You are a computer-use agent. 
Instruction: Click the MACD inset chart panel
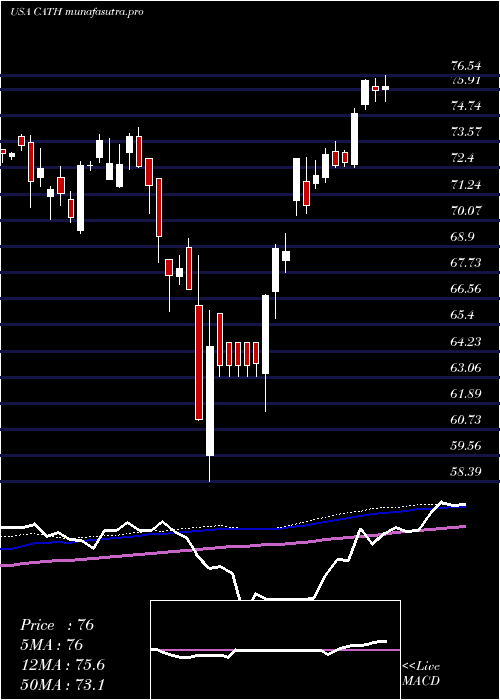coord(275,650)
